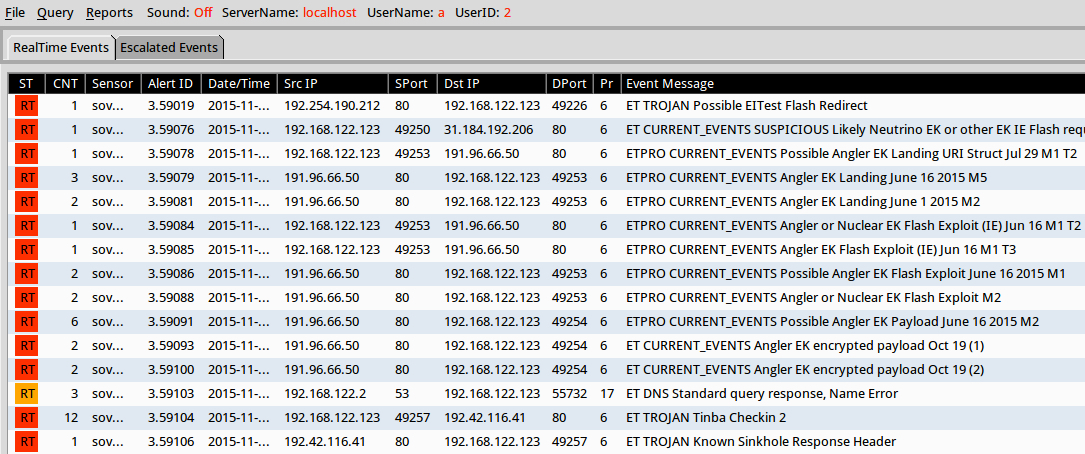
Task: Click RT badge for alert 3.59088
Action: (x=27, y=297)
